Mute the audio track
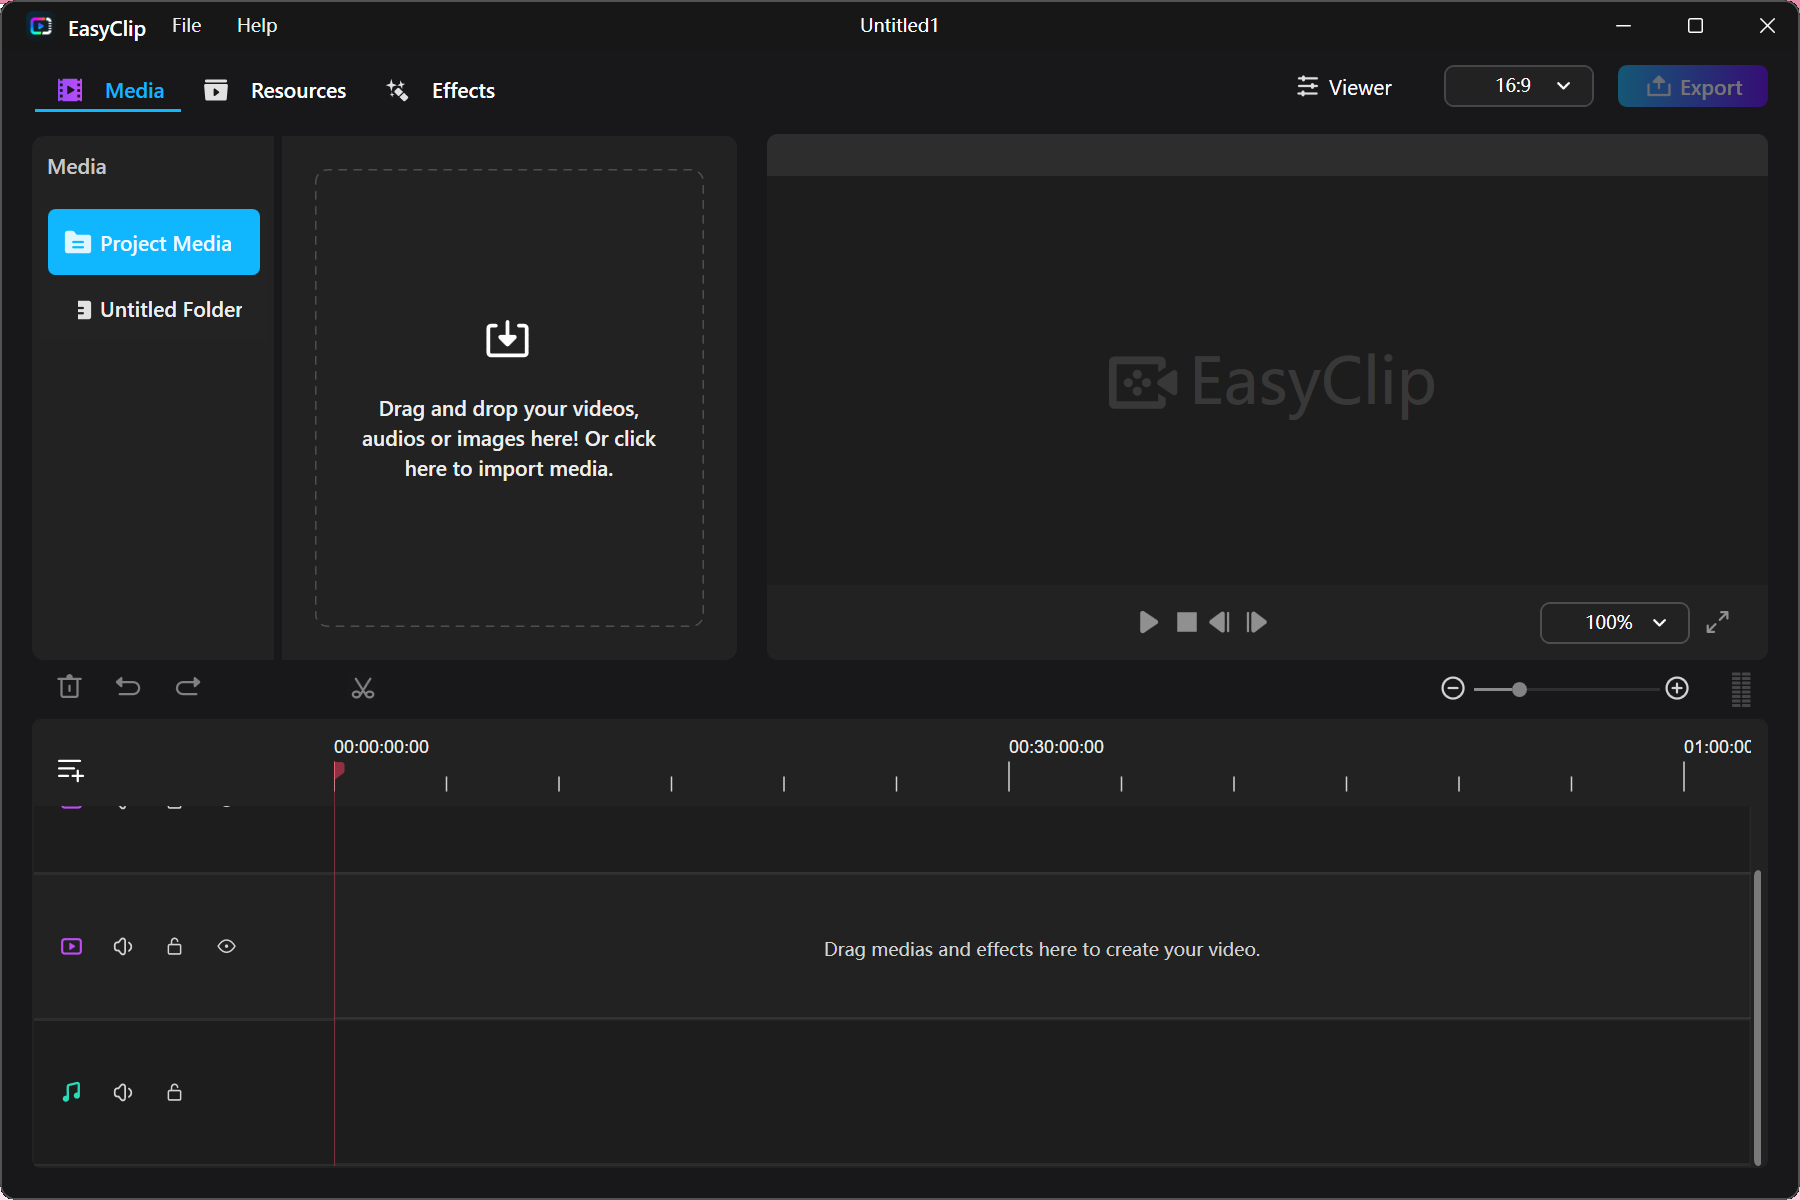 123,1092
